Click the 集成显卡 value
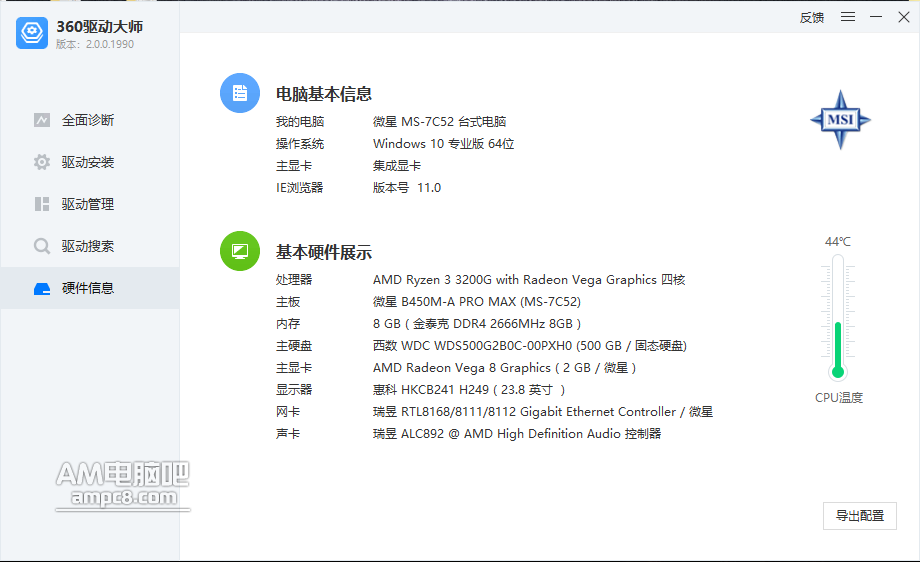 coord(397,165)
